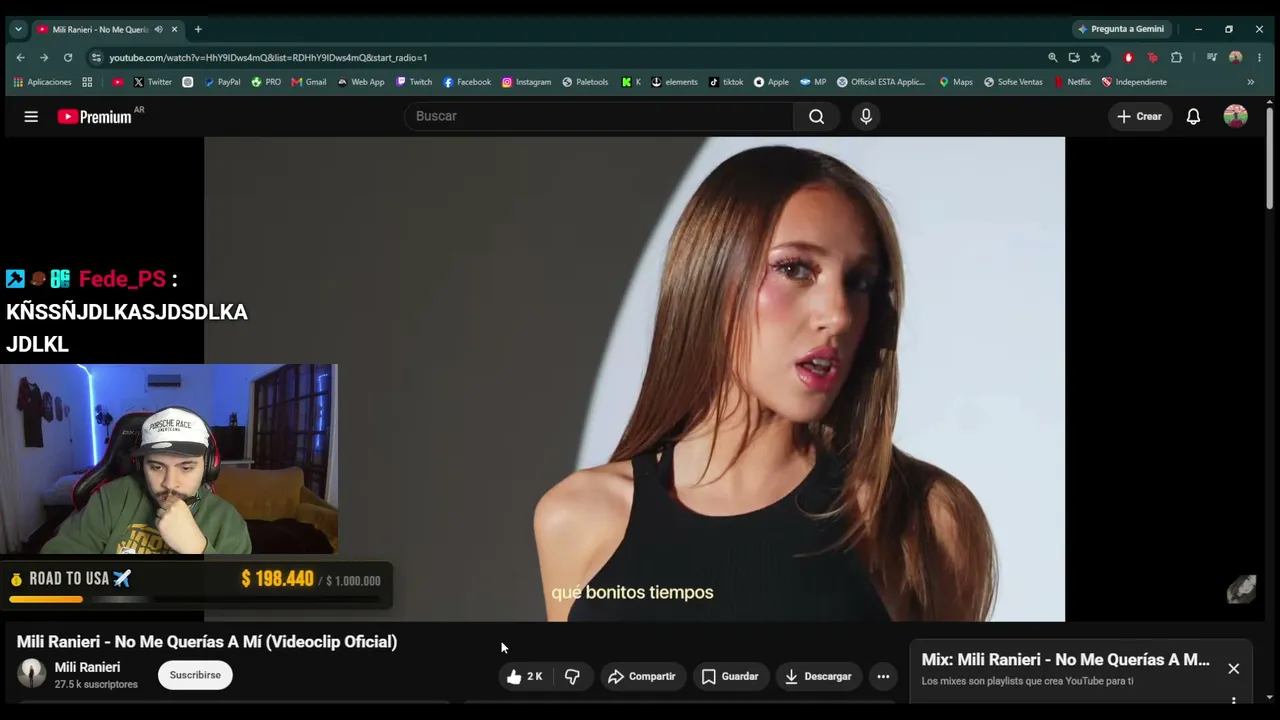The image size is (1280, 720).
Task: Show hidden bookmarks with double chevron
Action: click(x=1250, y=82)
